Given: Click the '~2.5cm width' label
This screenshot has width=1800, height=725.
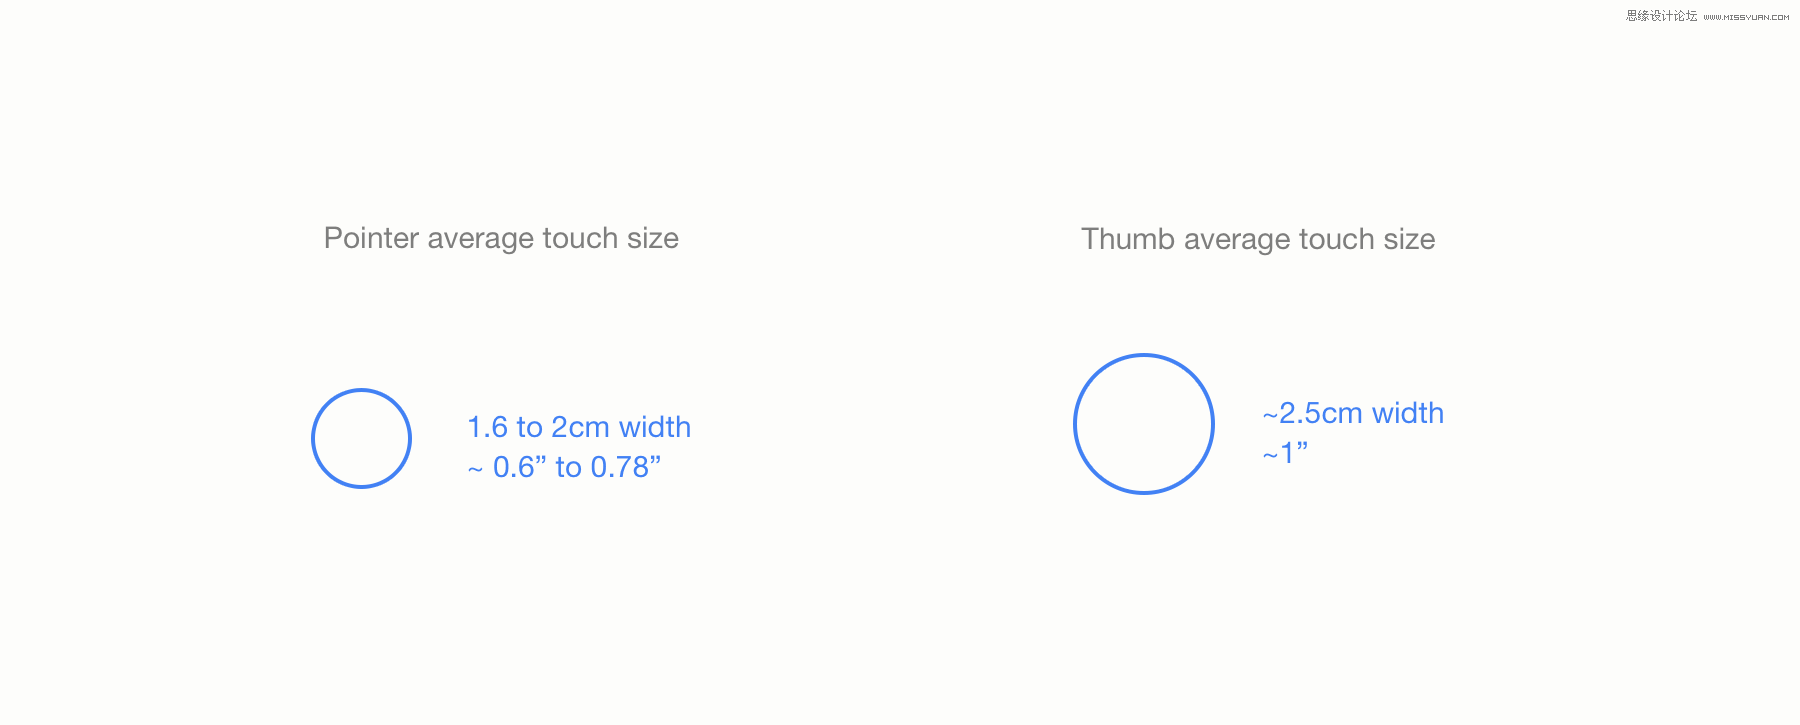Looking at the screenshot, I should pyautogui.click(x=1353, y=413).
